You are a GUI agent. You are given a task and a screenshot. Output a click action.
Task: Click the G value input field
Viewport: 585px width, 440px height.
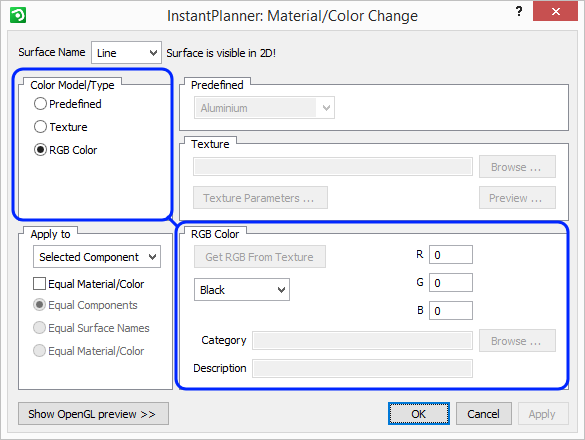click(451, 283)
